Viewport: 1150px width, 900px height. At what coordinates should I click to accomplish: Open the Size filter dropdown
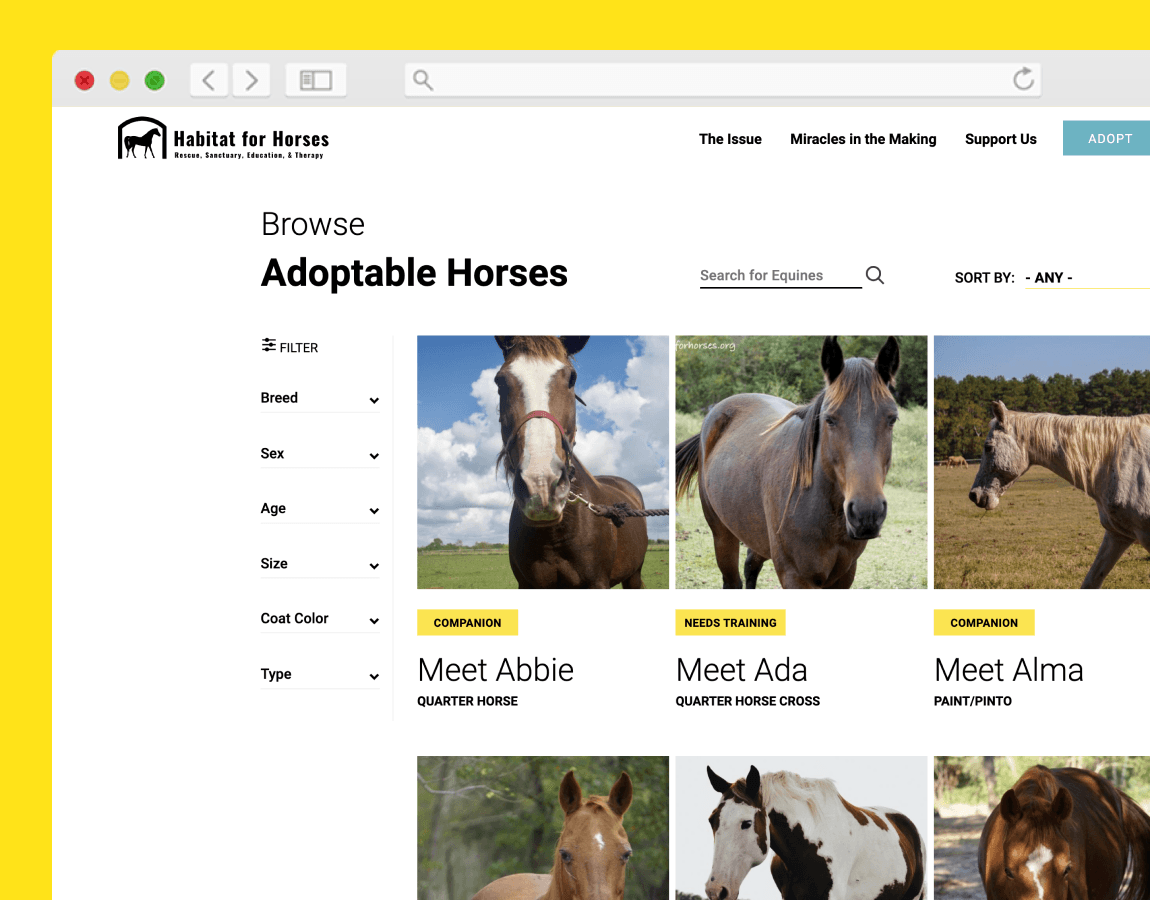320,564
